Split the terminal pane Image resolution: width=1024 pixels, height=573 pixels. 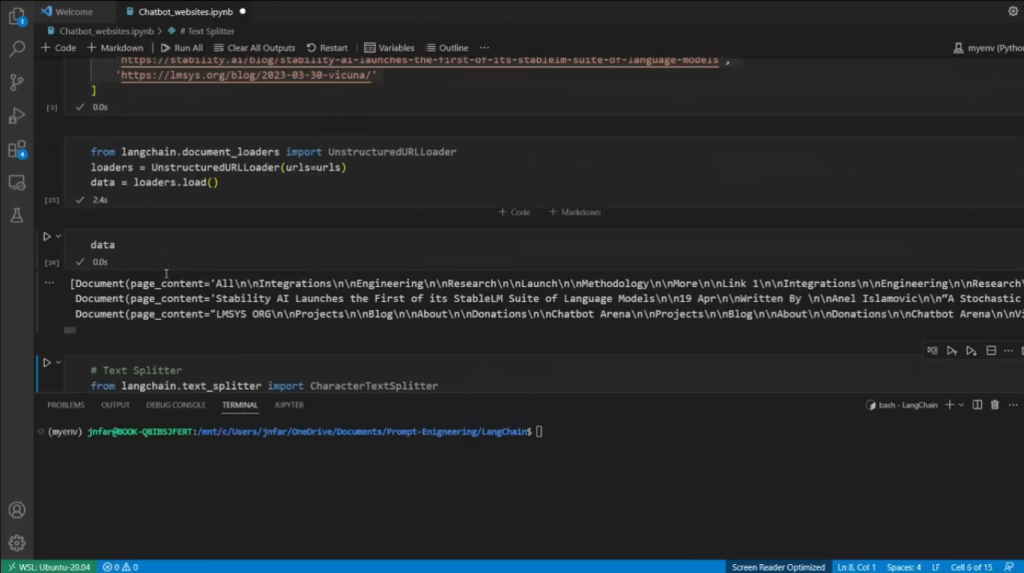(977, 405)
